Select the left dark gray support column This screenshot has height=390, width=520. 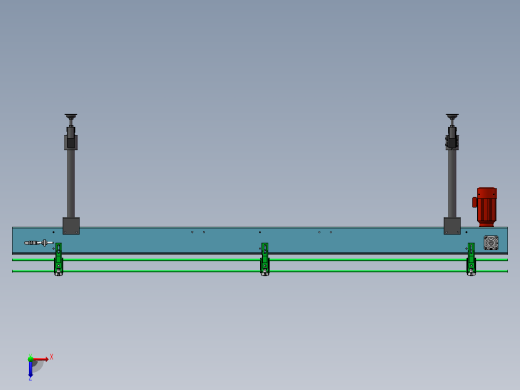click(x=71, y=183)
